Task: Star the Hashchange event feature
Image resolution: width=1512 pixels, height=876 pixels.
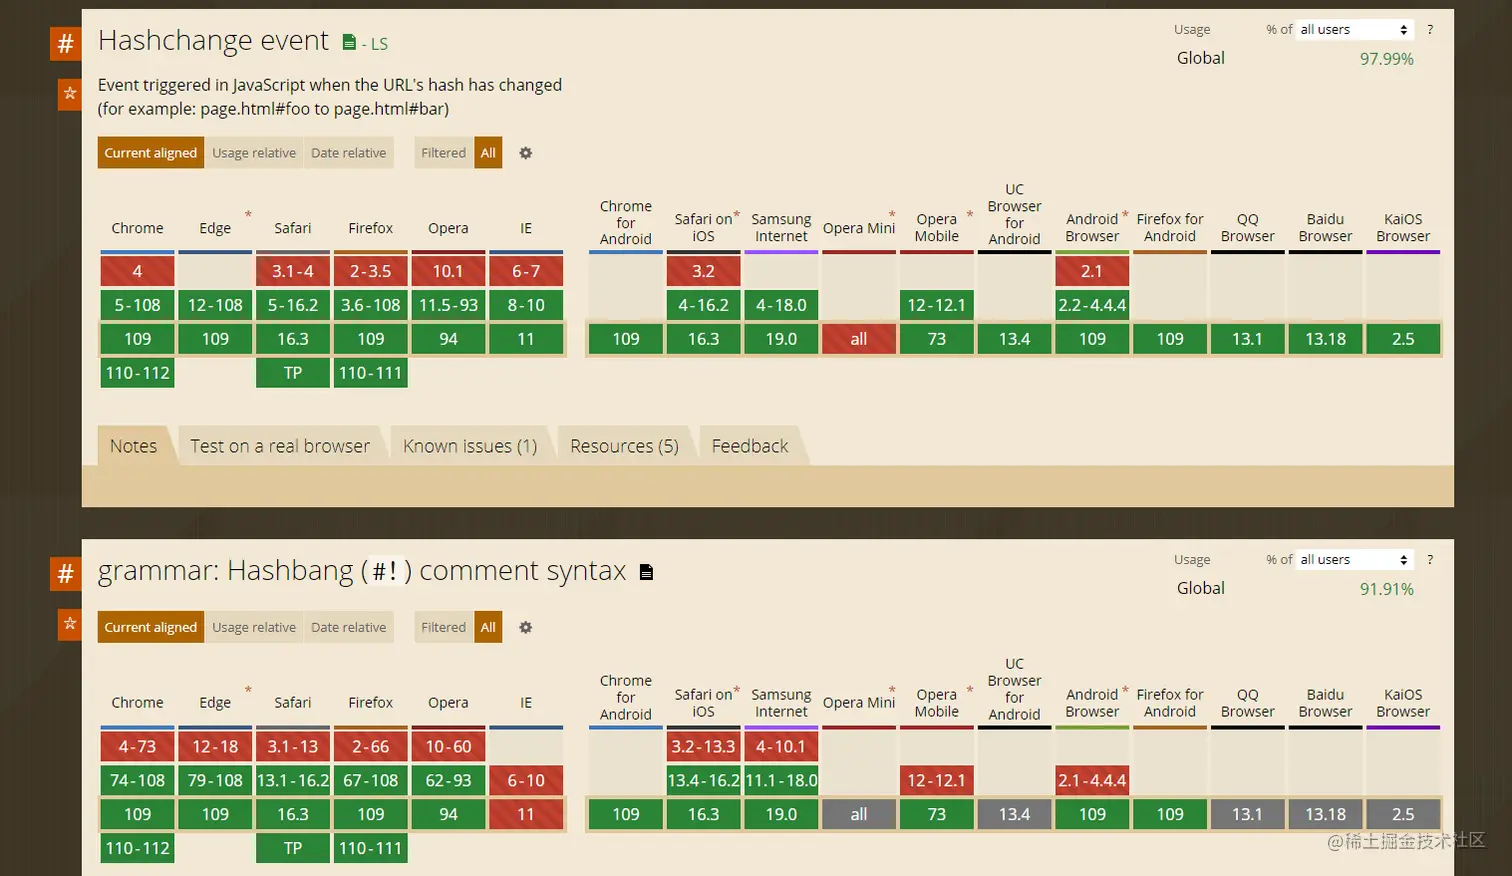Action: (70, 94)
